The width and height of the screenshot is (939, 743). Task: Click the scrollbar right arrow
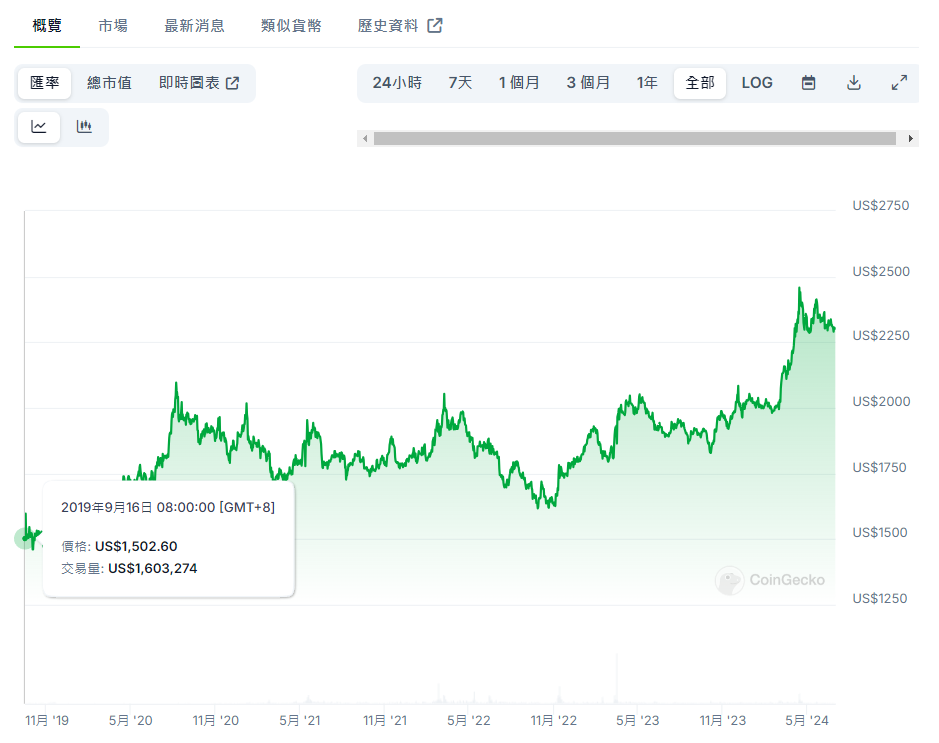911,138
